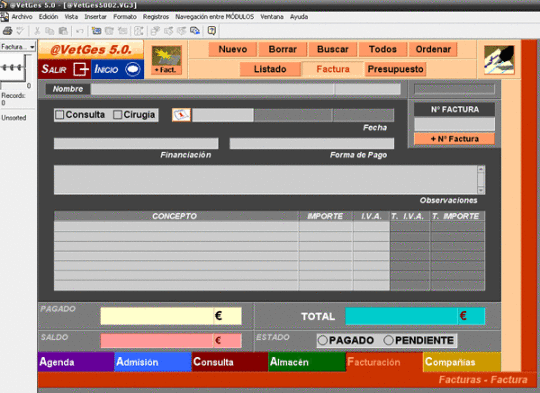Screen dimensions: 540x393
Task: Switch to the Factura tab
Action: 333,69
